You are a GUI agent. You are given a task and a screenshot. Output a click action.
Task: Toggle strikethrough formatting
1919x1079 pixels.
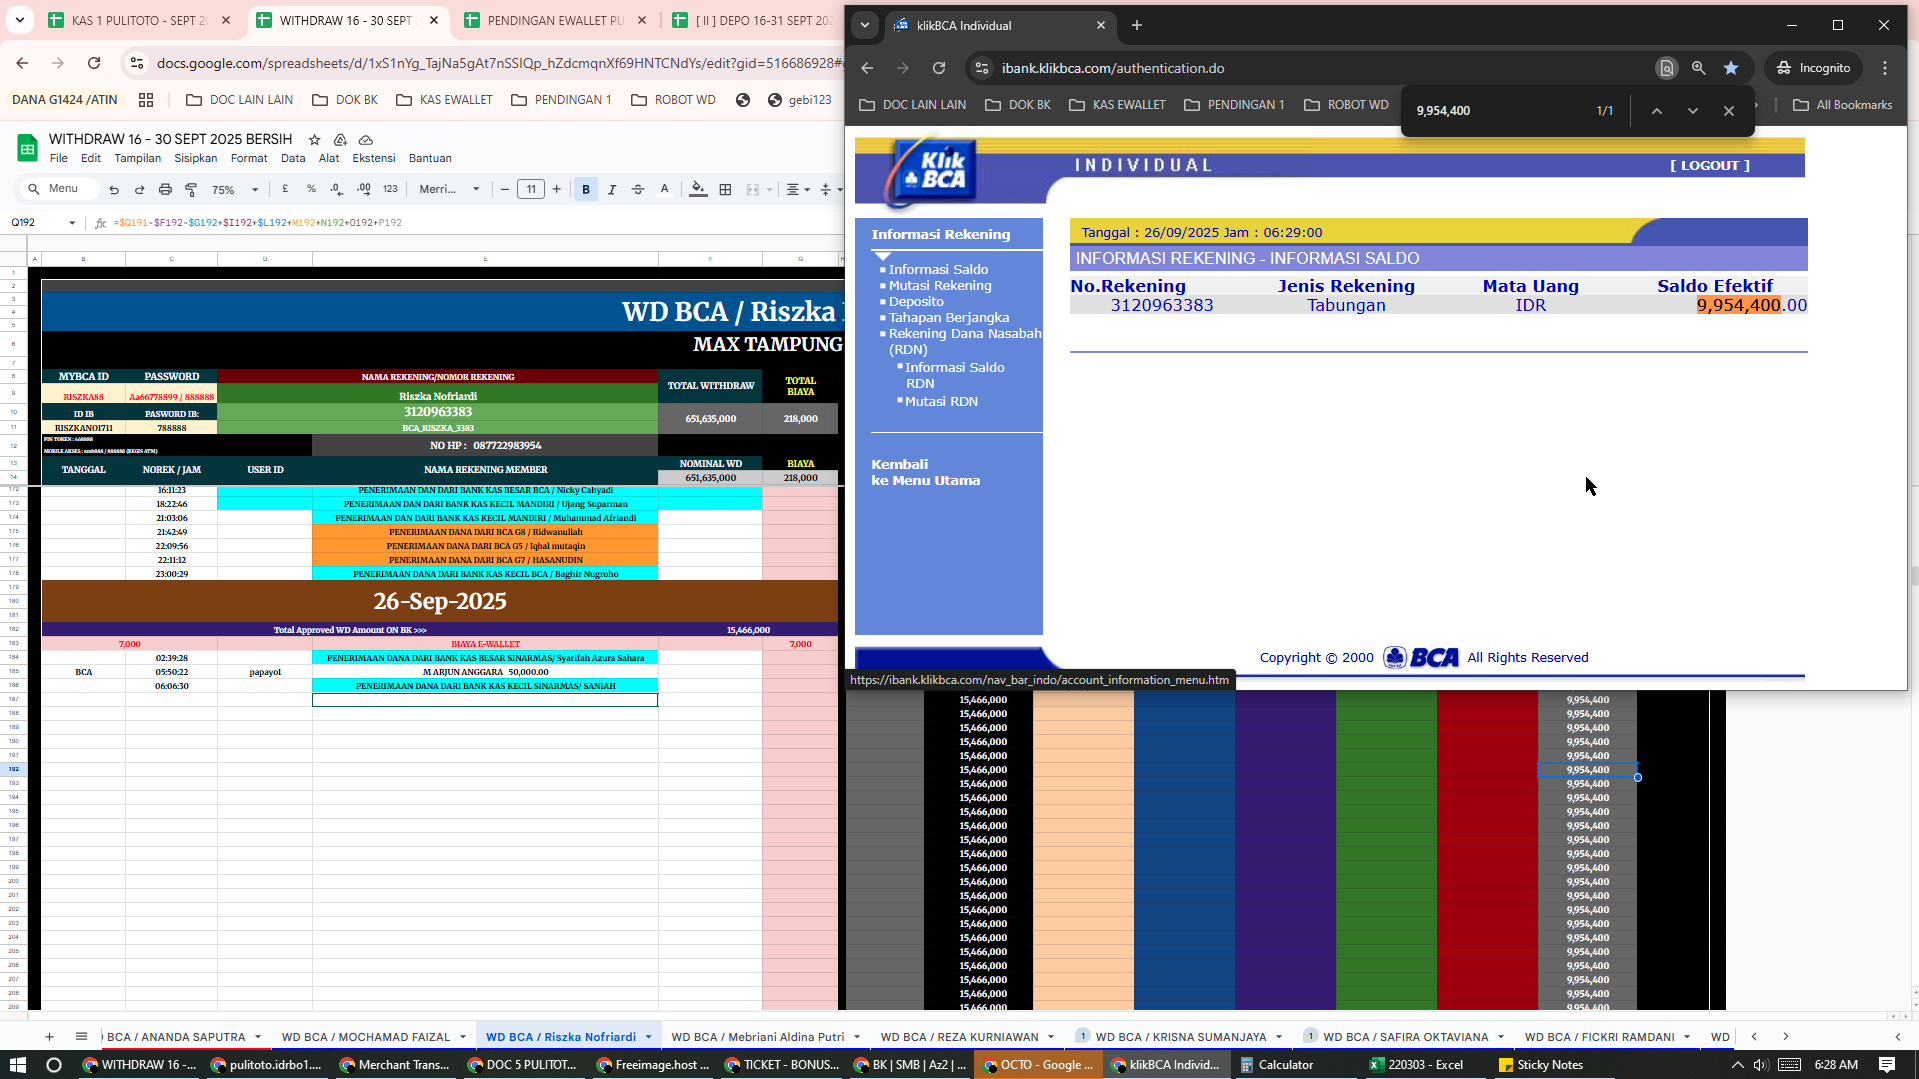tap(638, 189)
